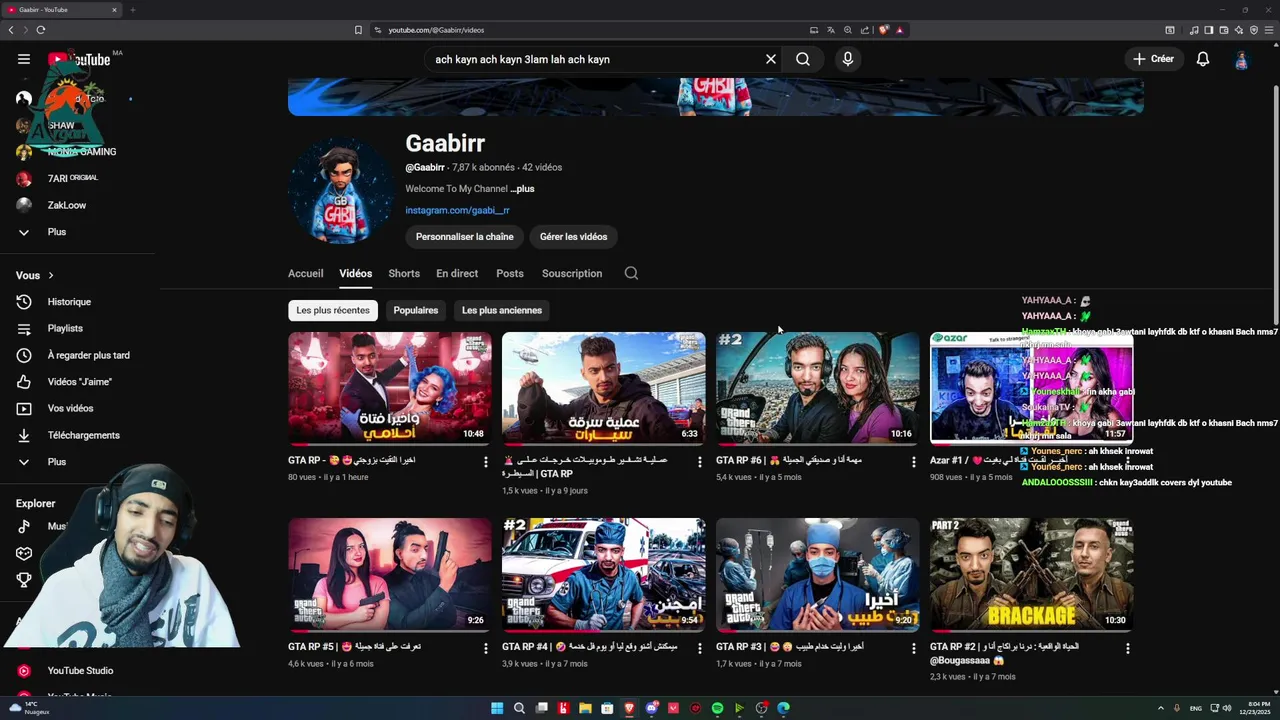
Task: Open Vidéos "J'aime" liked list
Action: coord(78,382)
